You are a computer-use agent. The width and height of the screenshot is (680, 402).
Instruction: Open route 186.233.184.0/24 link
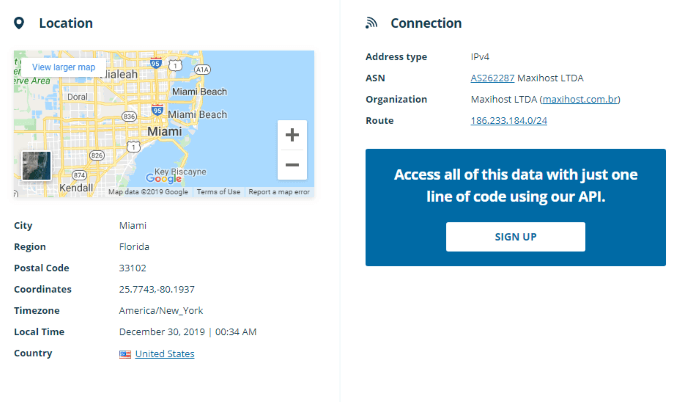[x=509, y=121]
